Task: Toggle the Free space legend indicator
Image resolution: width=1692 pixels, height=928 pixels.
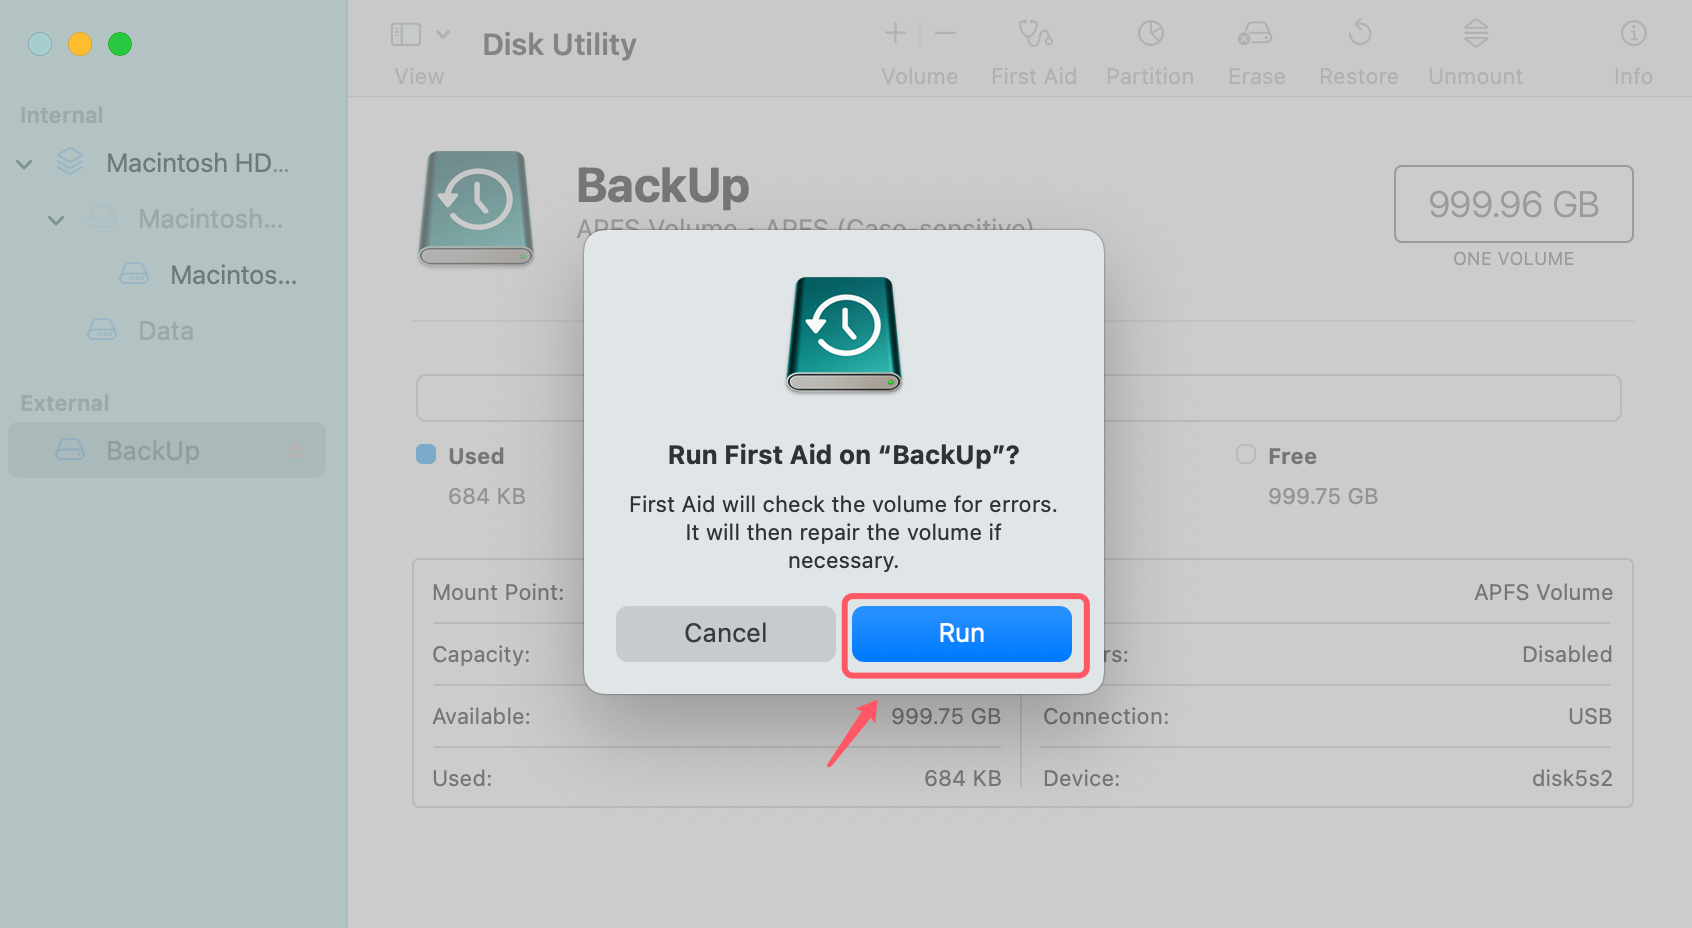Action: [1245, 454]
